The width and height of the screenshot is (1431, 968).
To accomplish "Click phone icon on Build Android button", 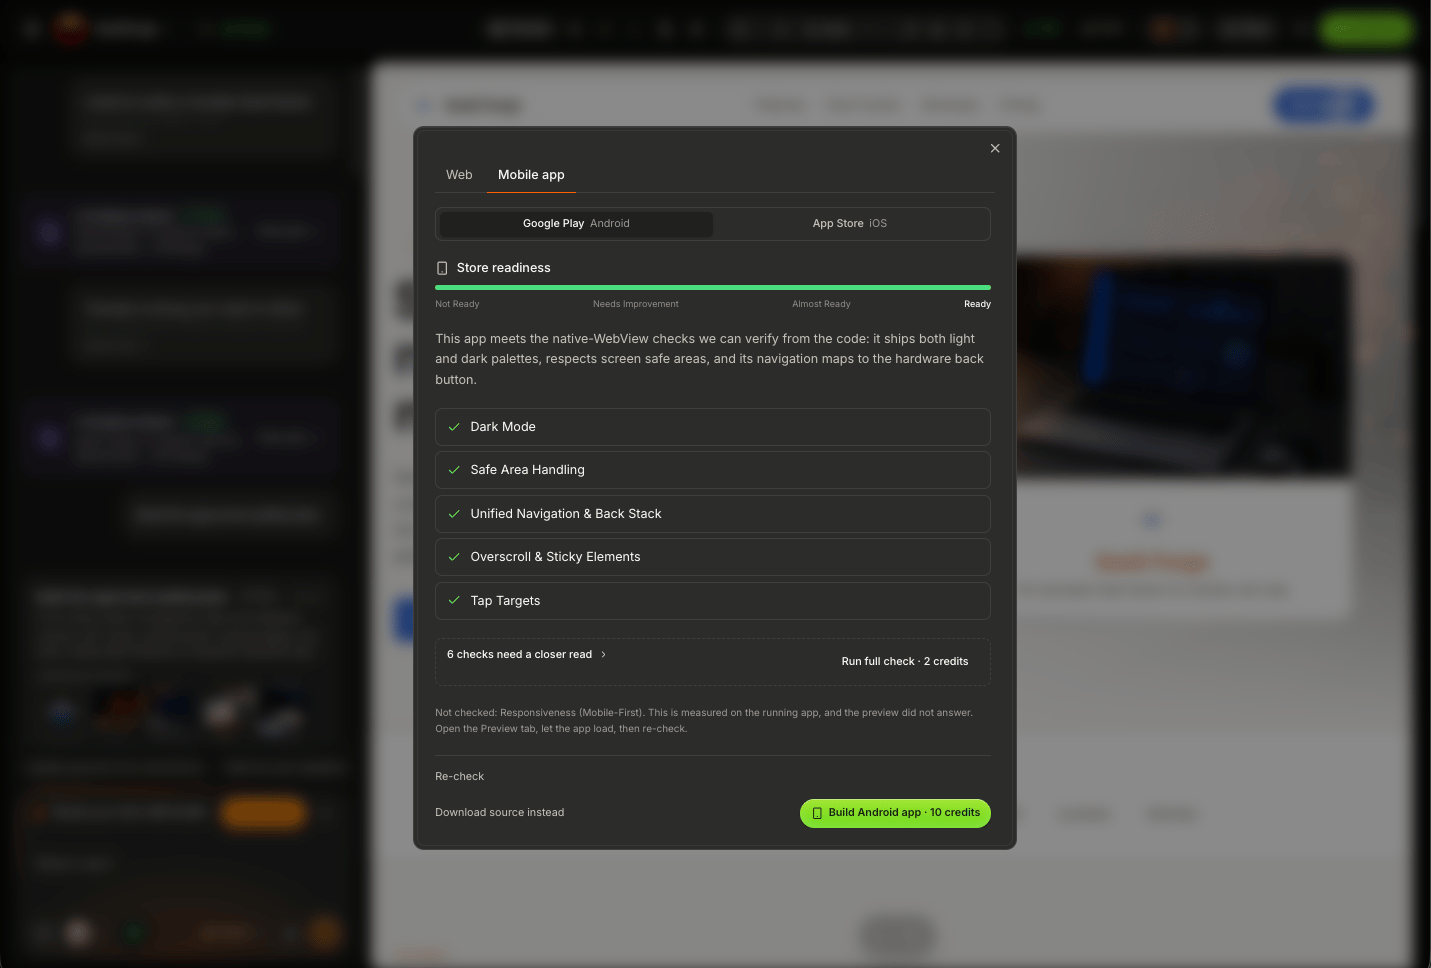I will [x=817, y=813].
